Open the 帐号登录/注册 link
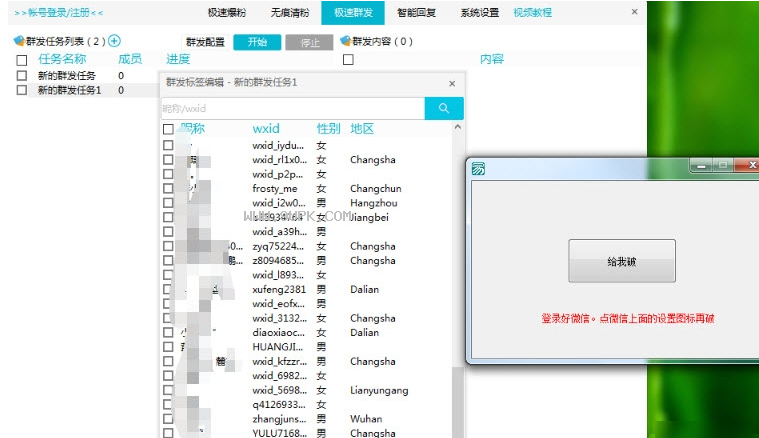This screenshot has height=438, width=759. (59, 13)
